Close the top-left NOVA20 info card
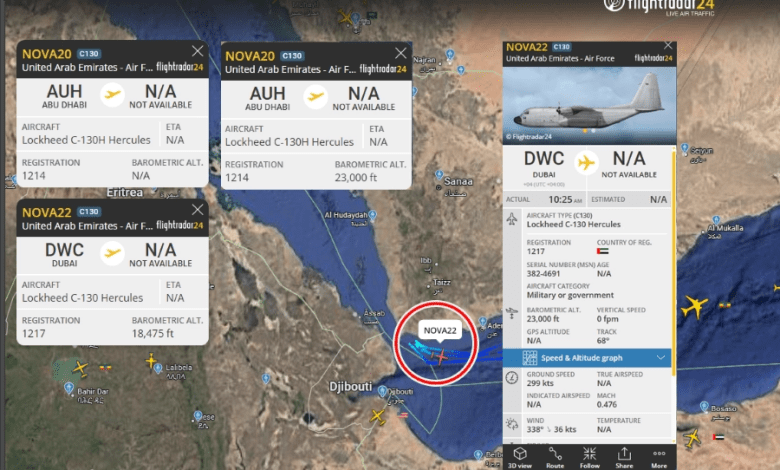The height and width of the screenshot is (470, 780). click(x=197, y=51)
